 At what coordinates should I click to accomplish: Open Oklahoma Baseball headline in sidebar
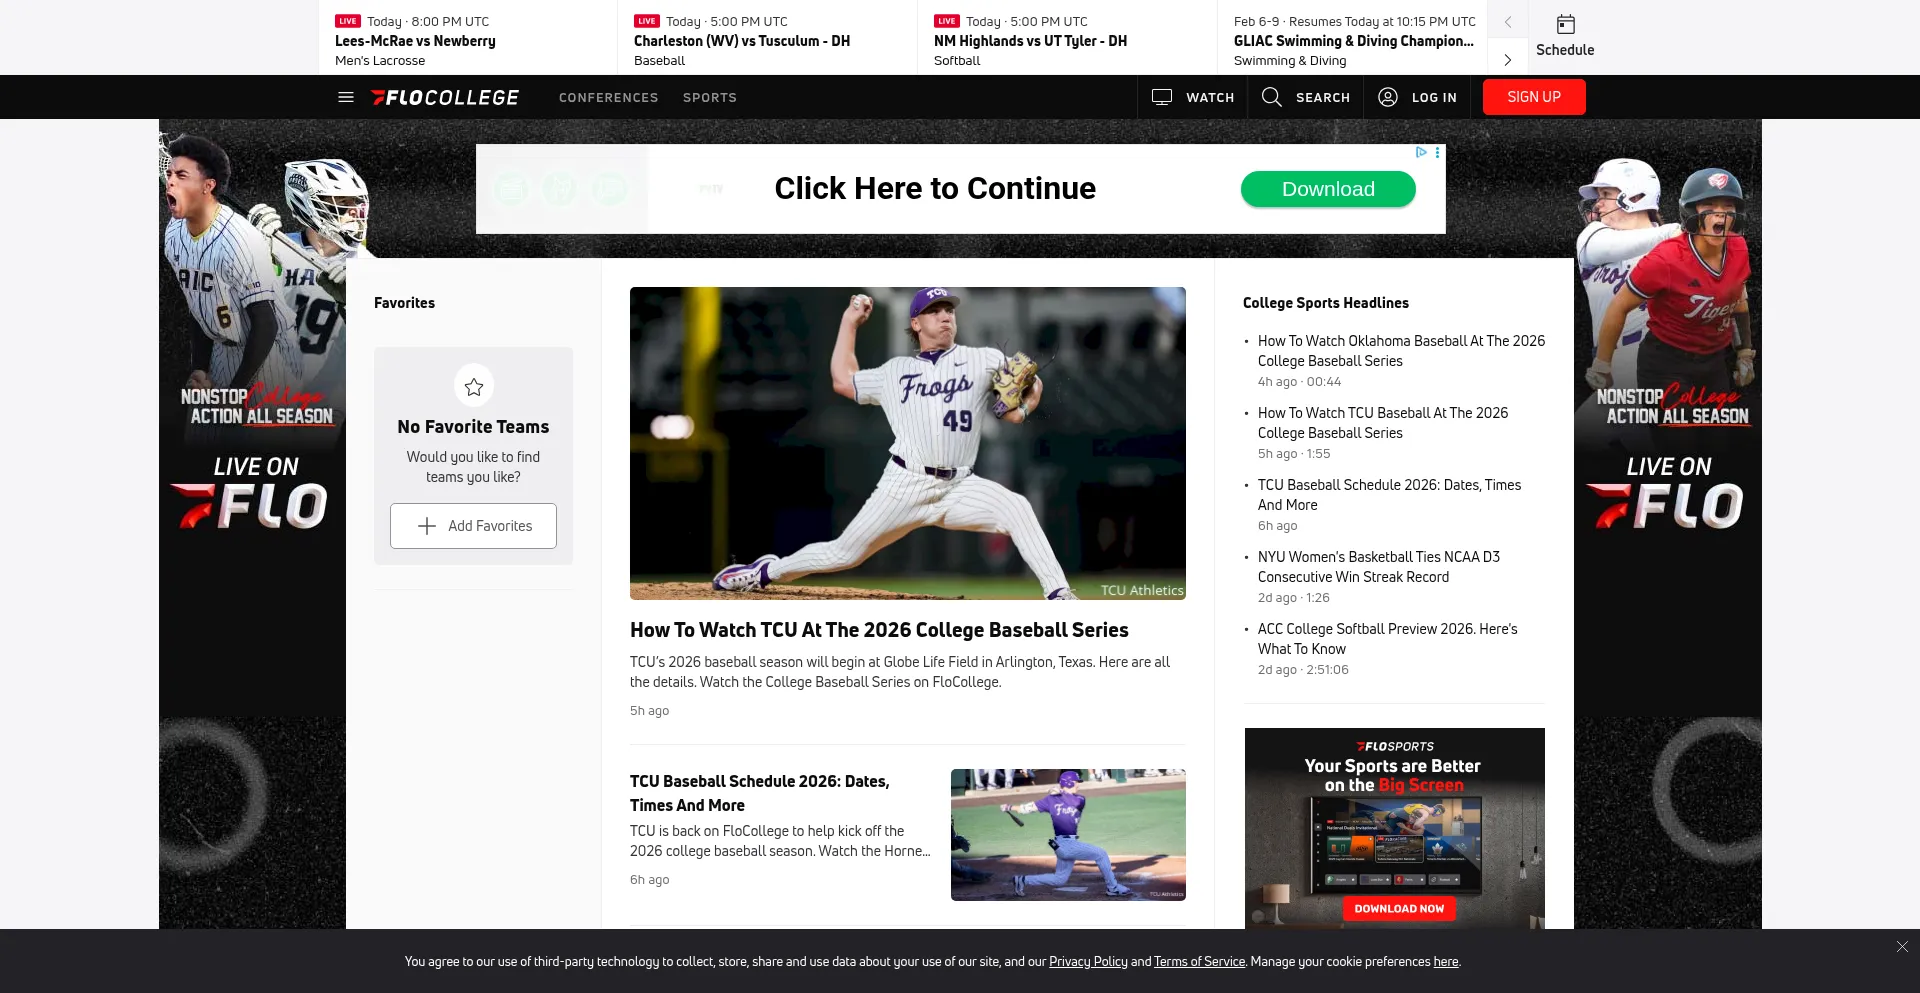tap(1401, 351)
